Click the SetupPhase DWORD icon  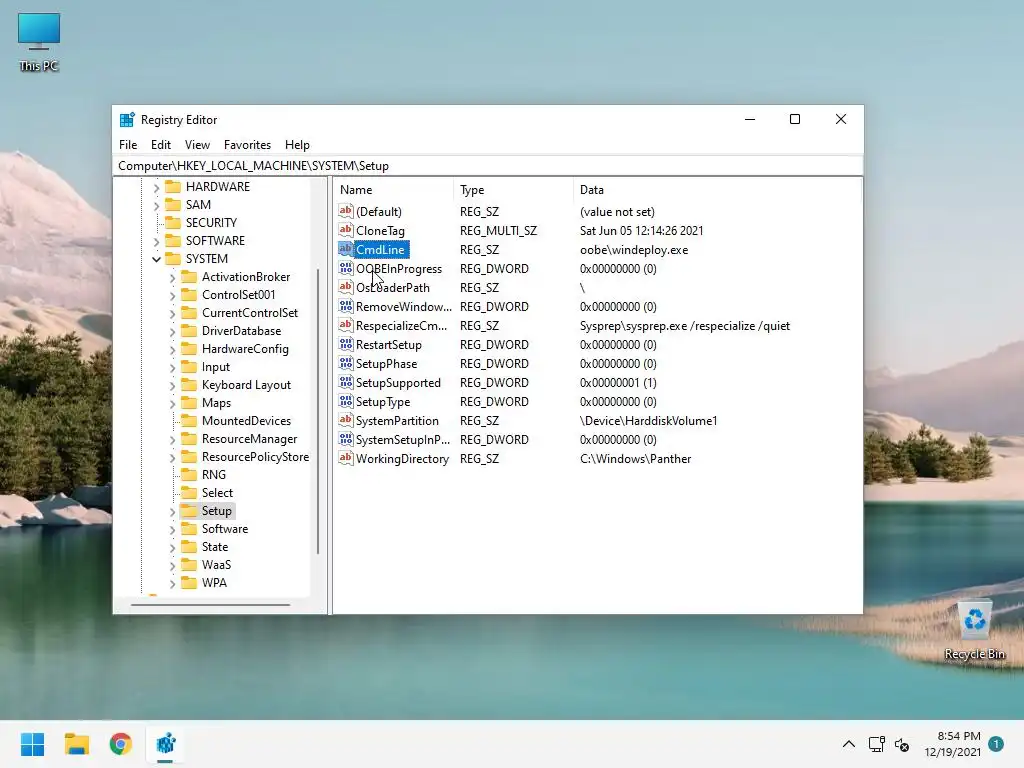(345, 362)
